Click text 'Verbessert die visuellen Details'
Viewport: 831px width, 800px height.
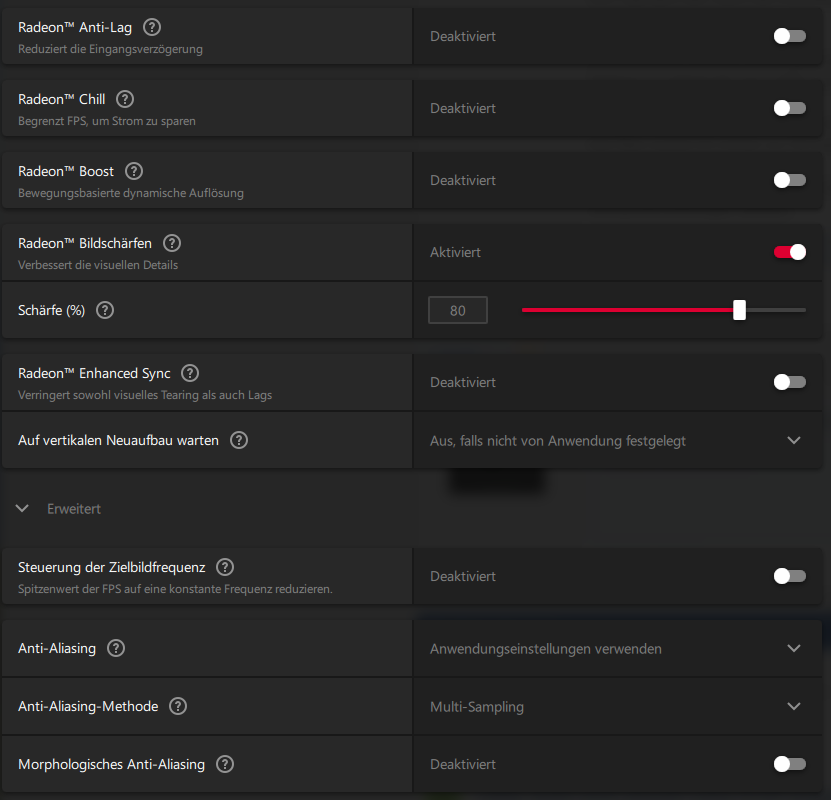(x=98, y=265)
